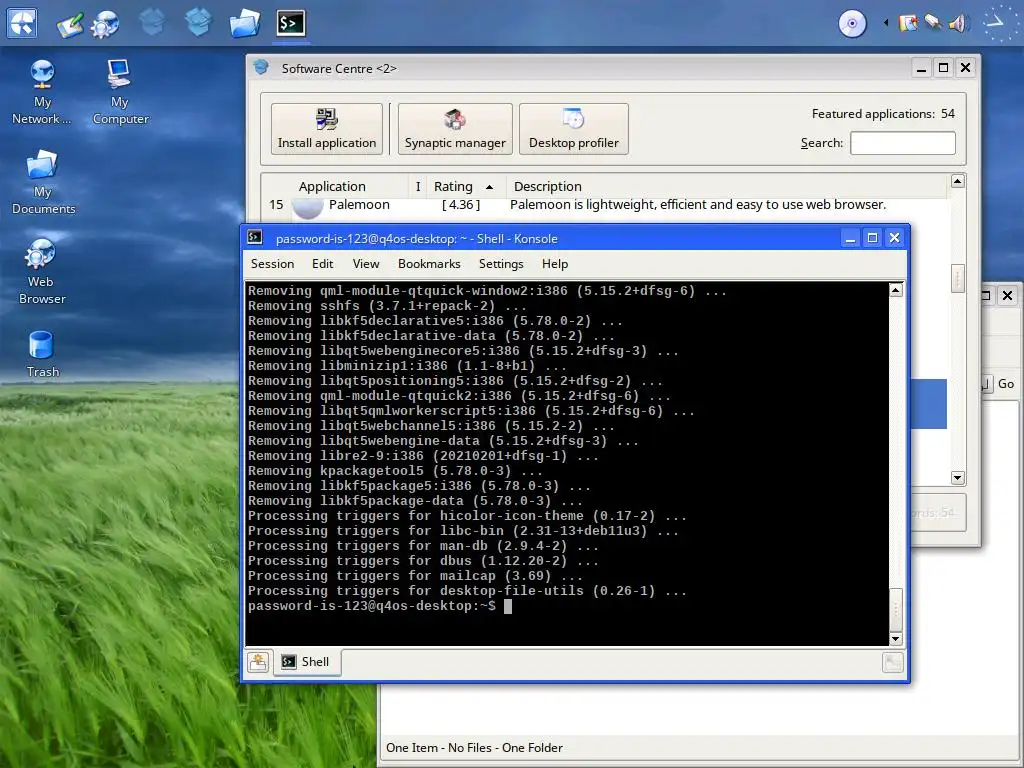Open Synaptic manager from Software Centre

[455, 129]
